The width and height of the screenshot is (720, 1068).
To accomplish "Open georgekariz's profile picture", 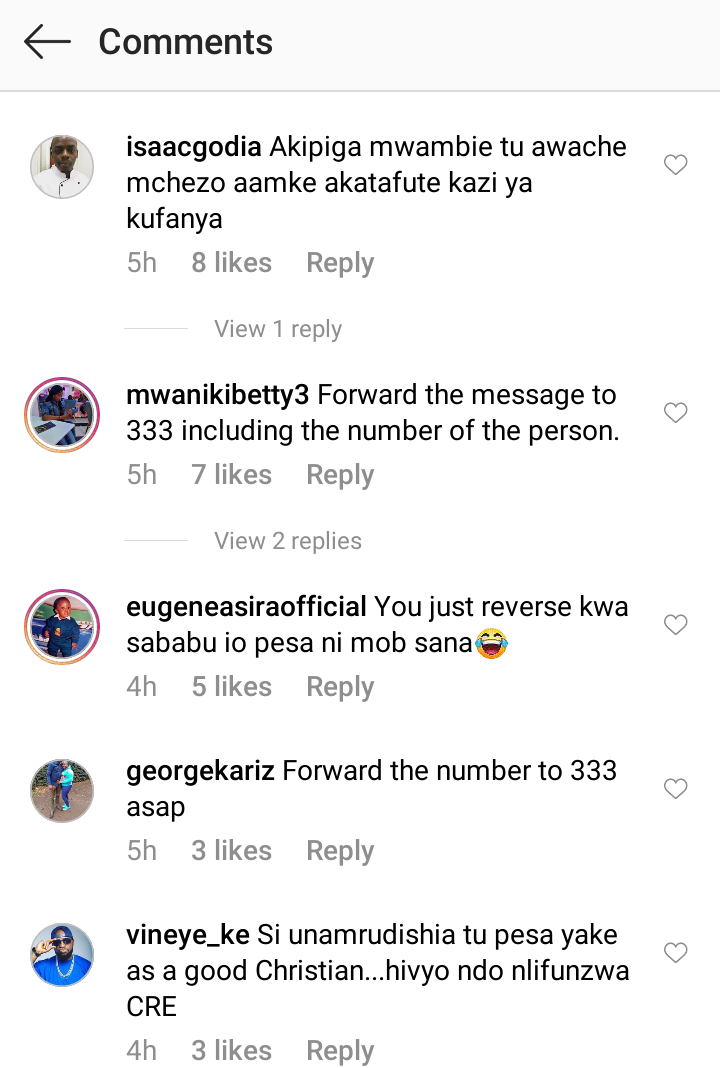I will click(62, 791).
